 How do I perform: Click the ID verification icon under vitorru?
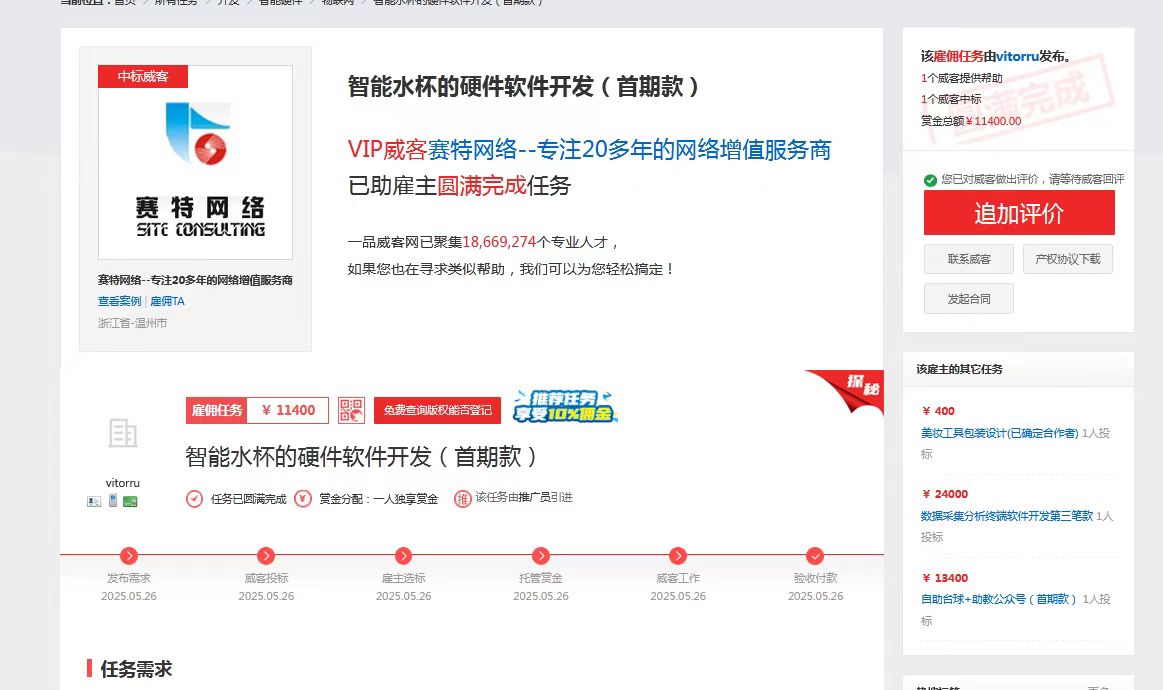click(94, 500)
